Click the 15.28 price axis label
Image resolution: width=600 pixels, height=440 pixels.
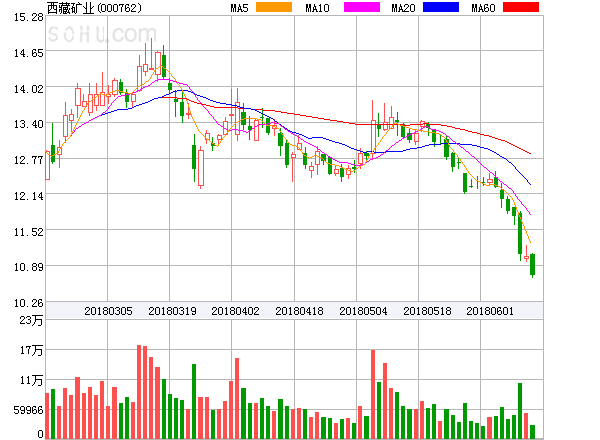click(29, 17)
